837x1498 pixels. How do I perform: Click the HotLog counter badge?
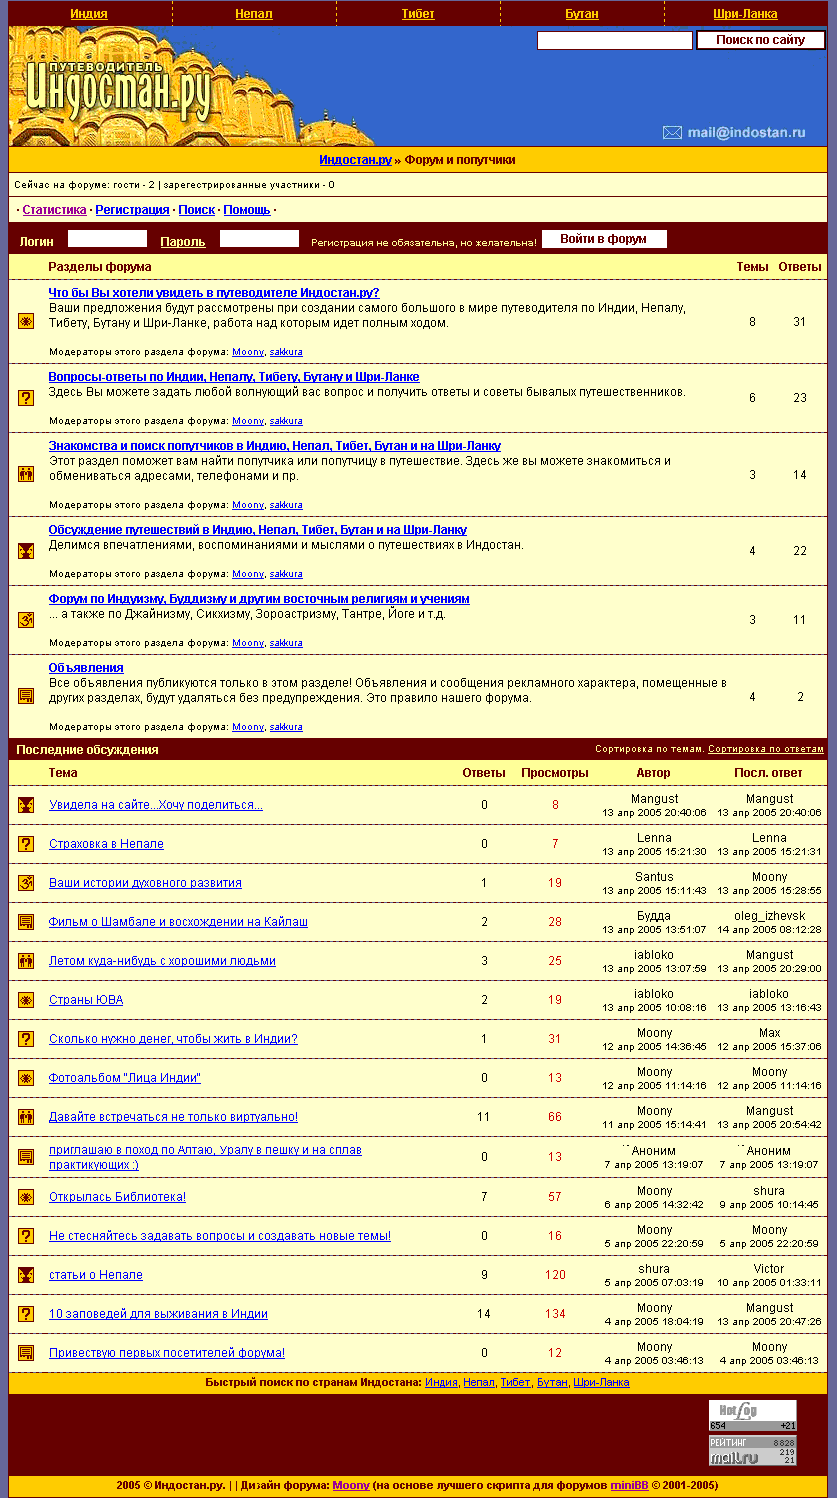pyautogui.click(x=753, y=1416)
